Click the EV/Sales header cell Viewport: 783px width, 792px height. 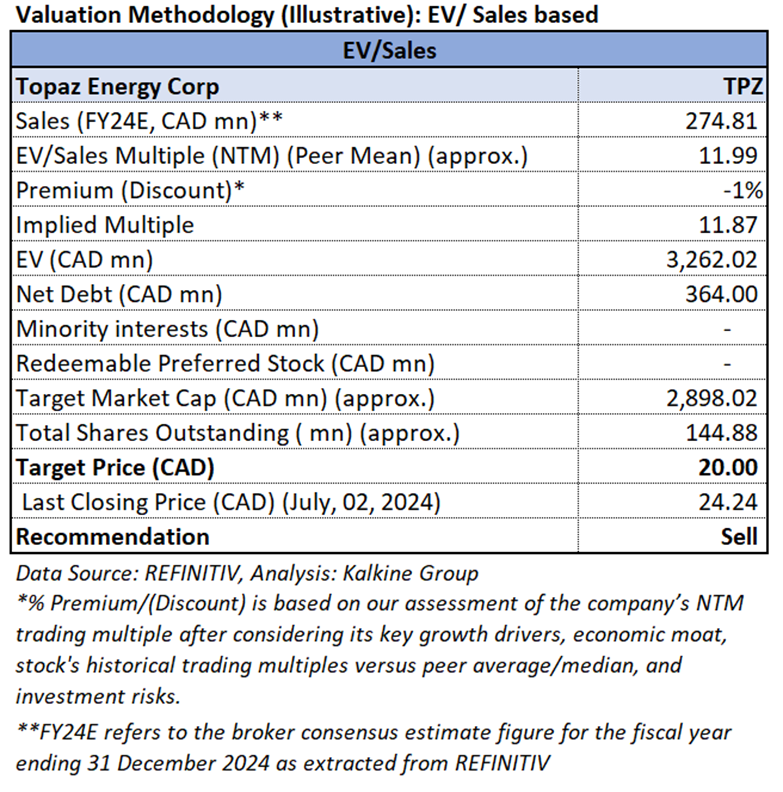(x=389, y=51)
